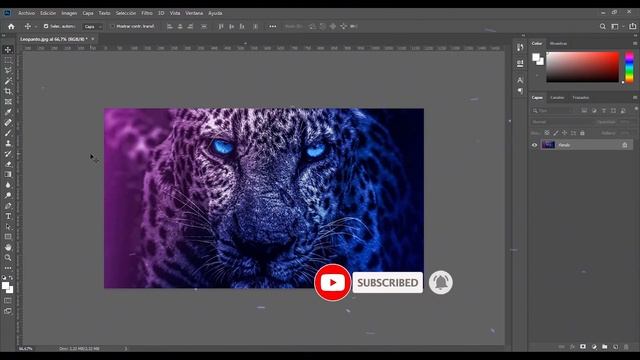Screen dimensions: 640x360
Task: Add layer mask icon at panel bottom
Action: pyautogui.click(x=583, y=347)
